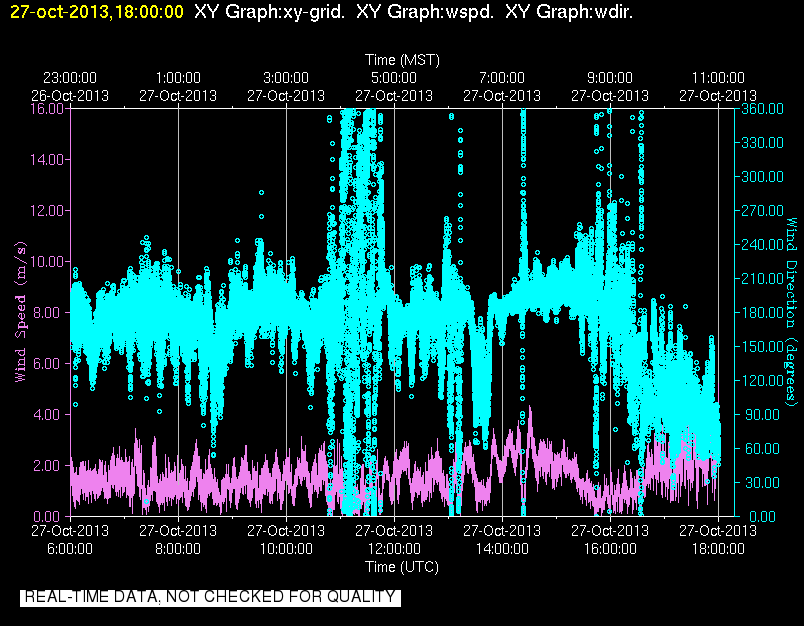This screenshot has width=804, height=626.
Task: Click the XY Graph:wspd title text
Action: coord(425,11)
